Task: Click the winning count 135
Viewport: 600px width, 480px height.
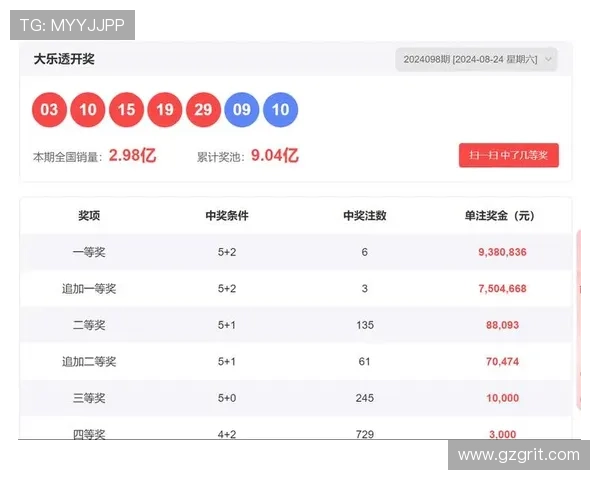Action: 365,325
